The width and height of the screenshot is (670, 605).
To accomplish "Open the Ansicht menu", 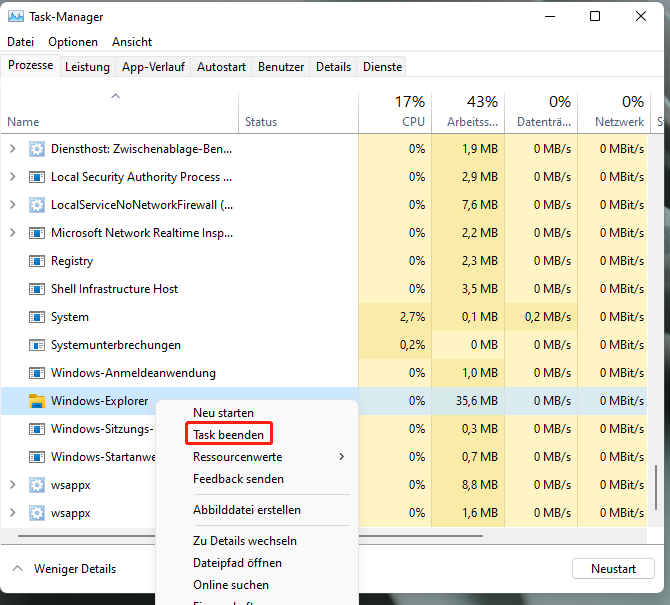I will (132, 42).
